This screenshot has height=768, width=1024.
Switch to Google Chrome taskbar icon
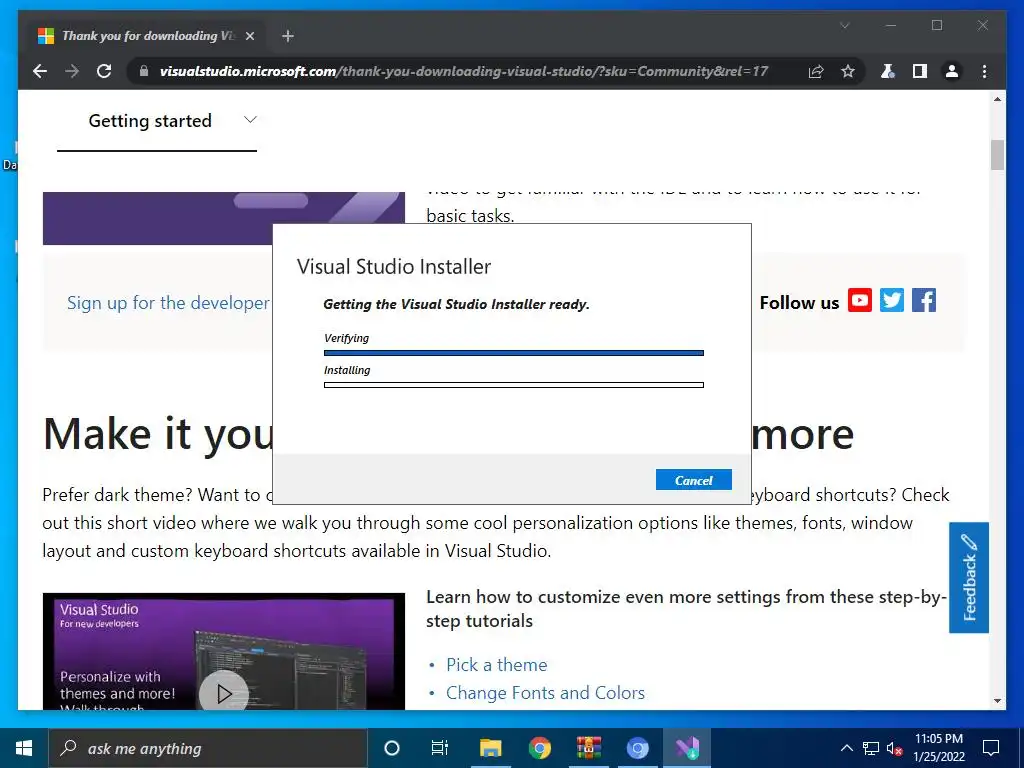tap(539, 748)
